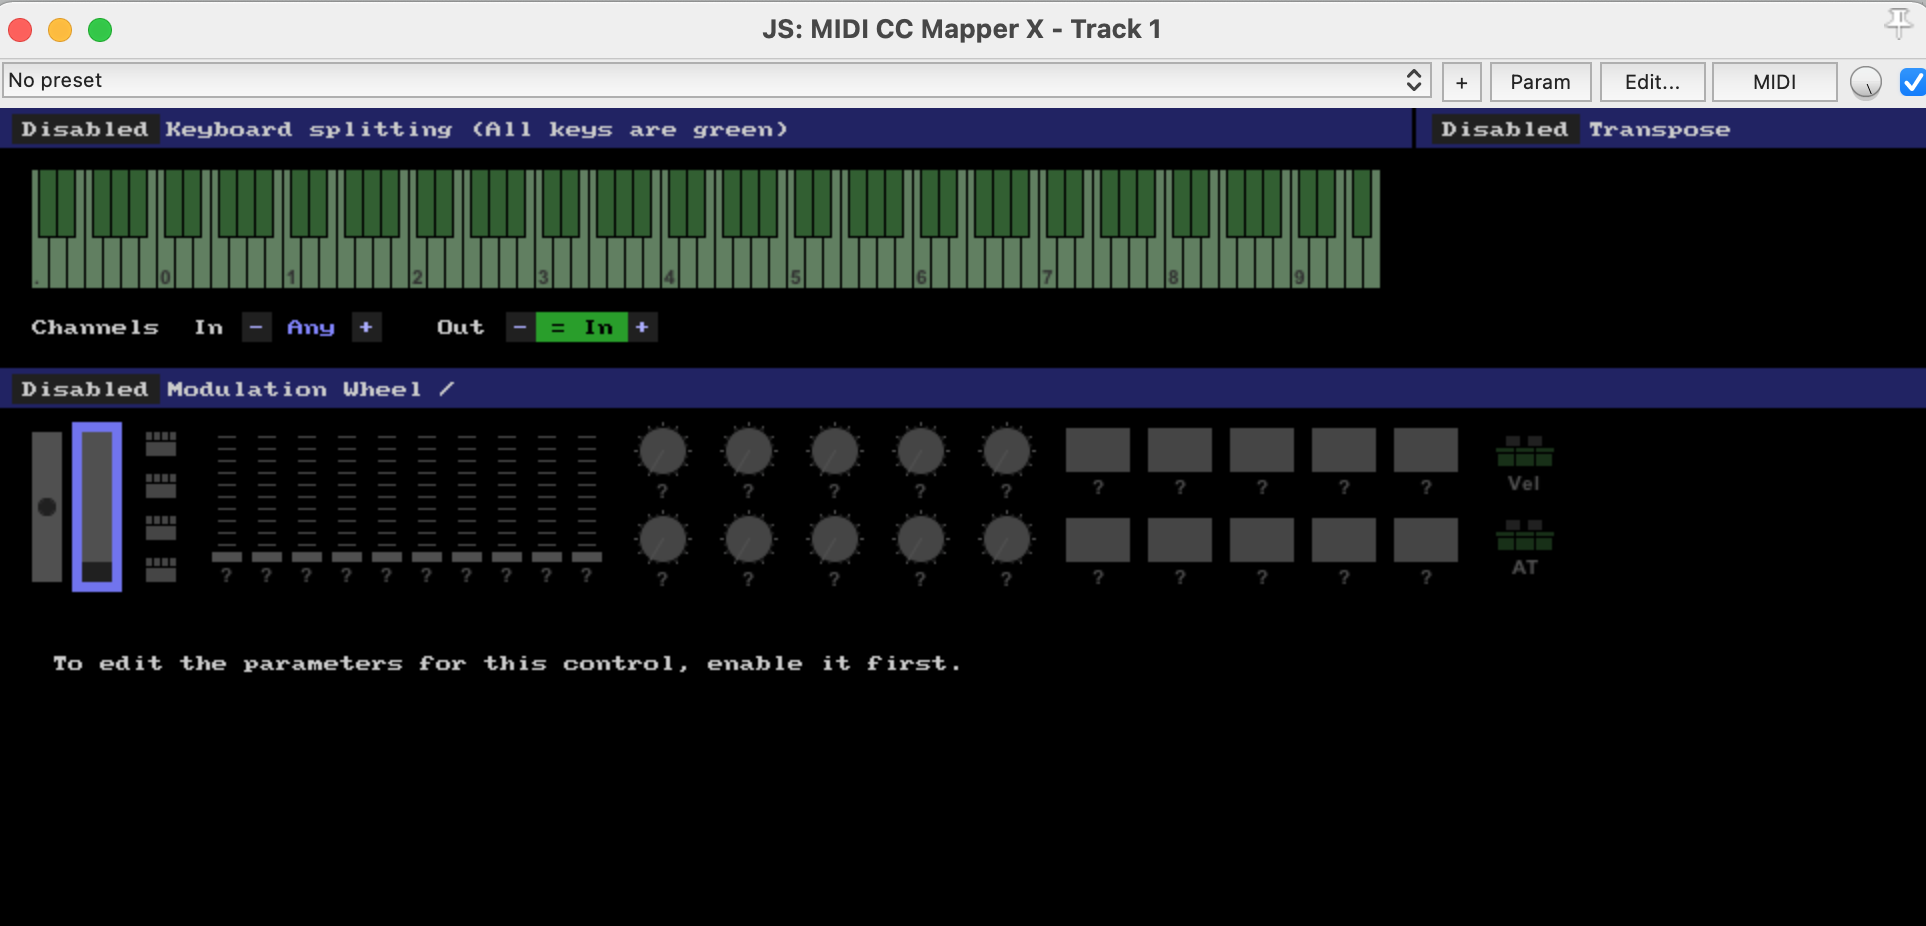This screenshot has height=926, width=1926.
Task: Click the window title 'JS: MIDI CC Mapper X - Track 1'
Action: [x=962, y=29]
